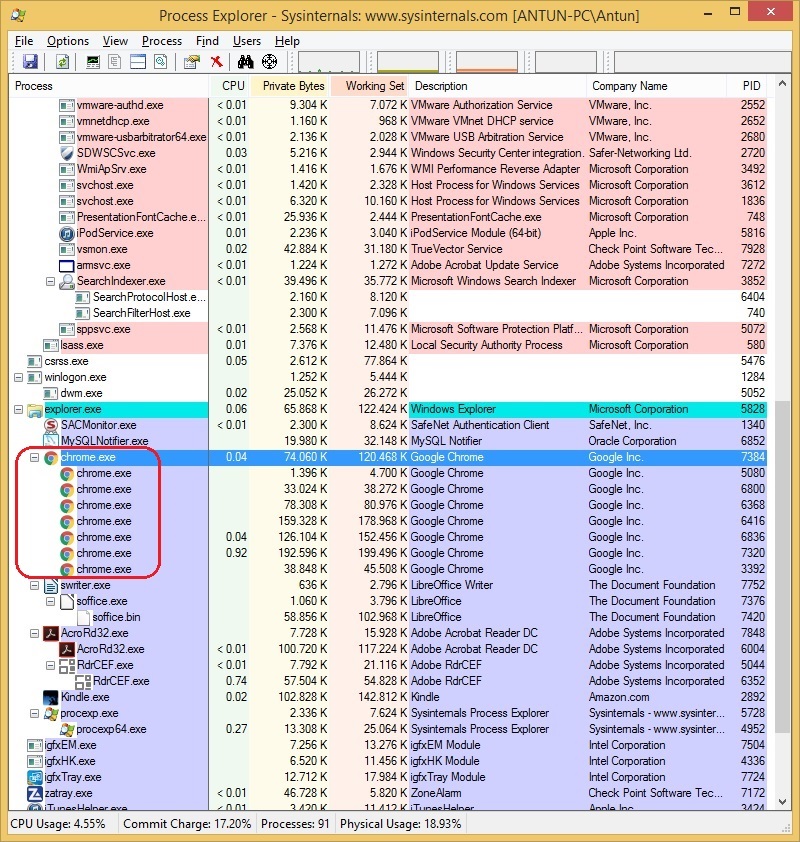This screenshot has height=842, width=800.
Task: Open the Options menu
Action: point(68,41)
